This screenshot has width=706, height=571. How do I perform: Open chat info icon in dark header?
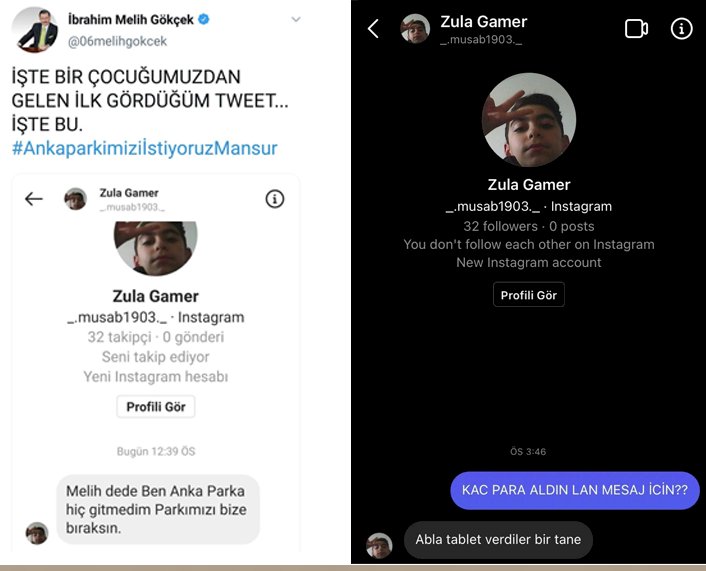681,29
